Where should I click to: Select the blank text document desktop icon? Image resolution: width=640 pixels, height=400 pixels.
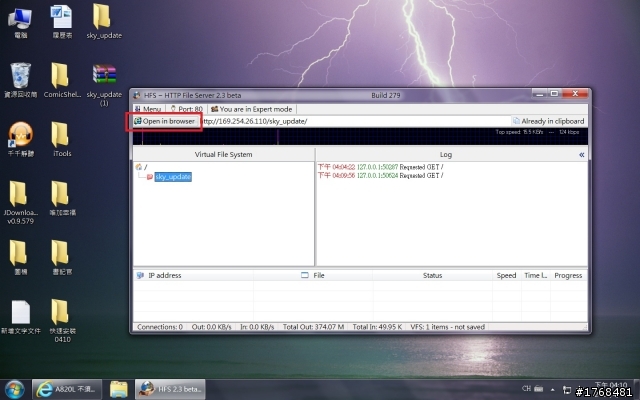coord(20,317)
